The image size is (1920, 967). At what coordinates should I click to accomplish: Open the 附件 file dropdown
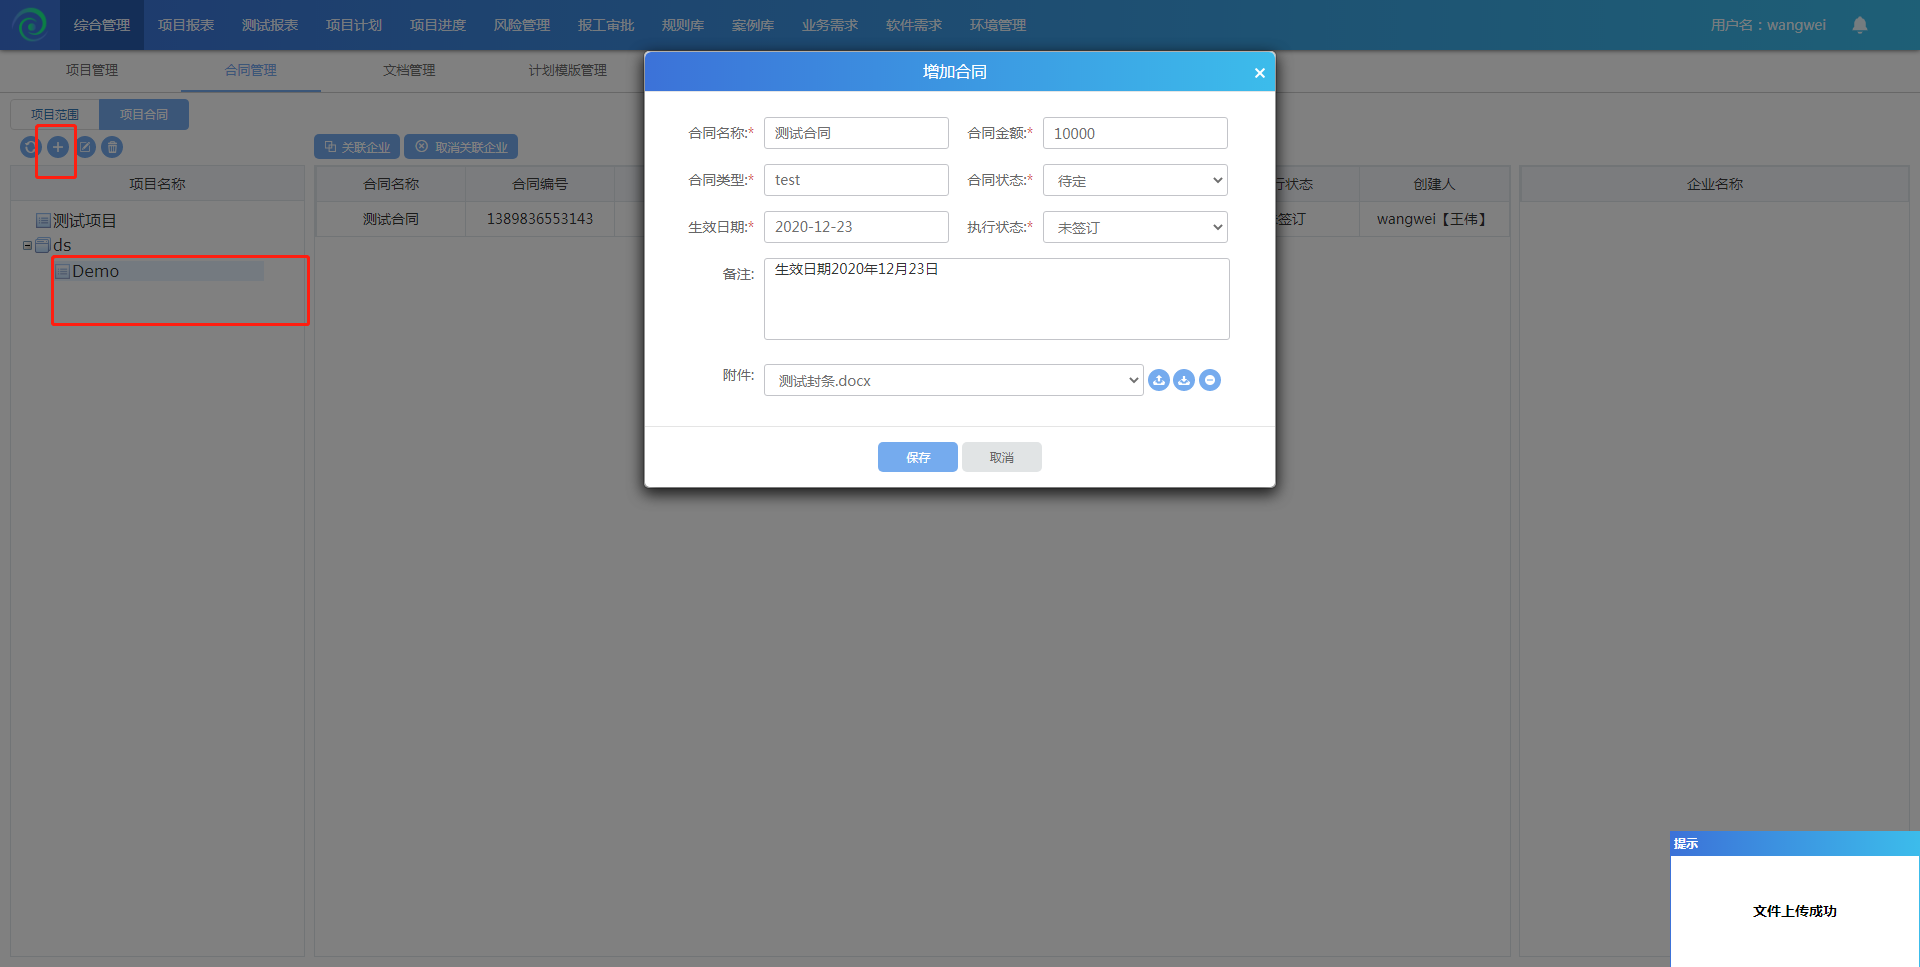pos(953,381)
